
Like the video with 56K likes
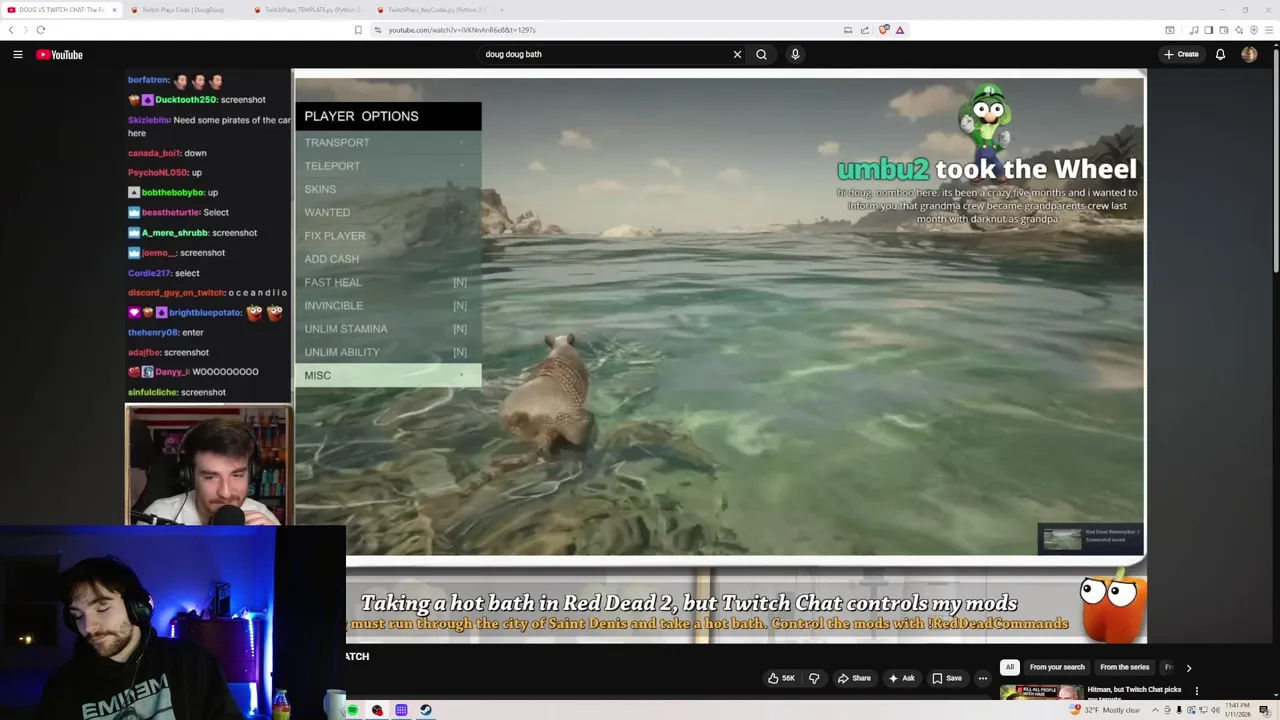781,678
